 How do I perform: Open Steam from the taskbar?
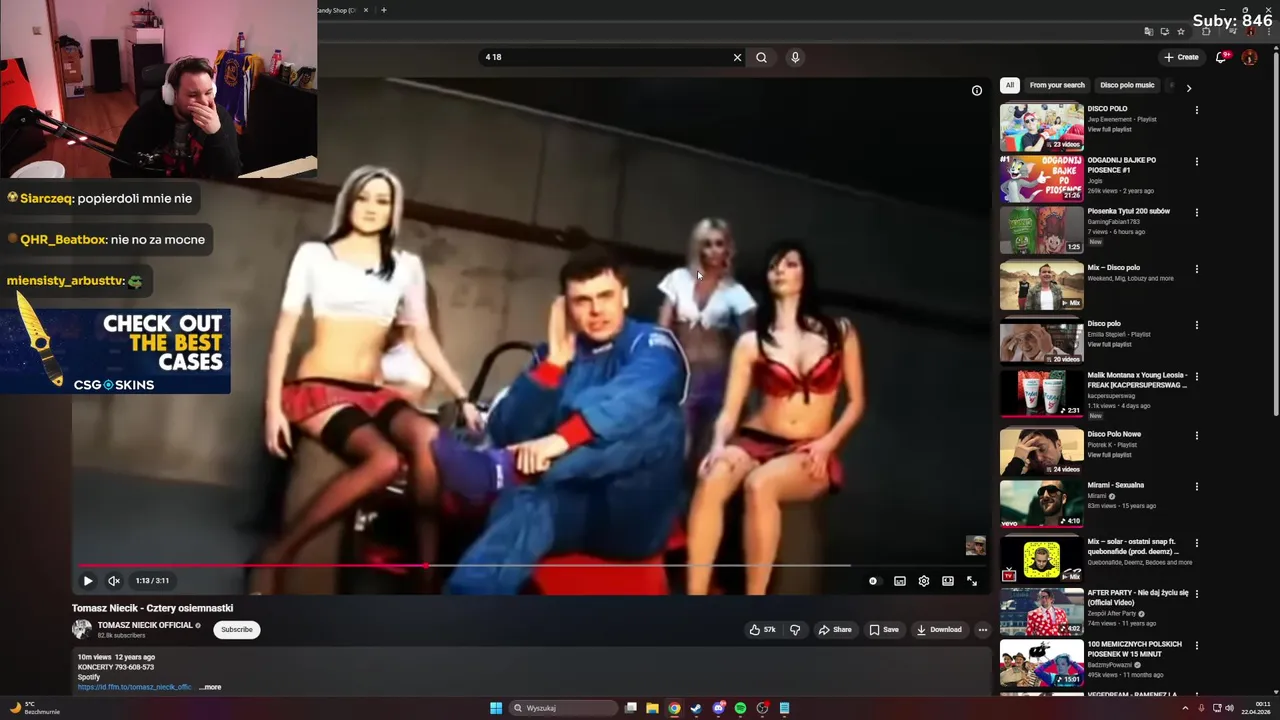[x=696, y=708]
